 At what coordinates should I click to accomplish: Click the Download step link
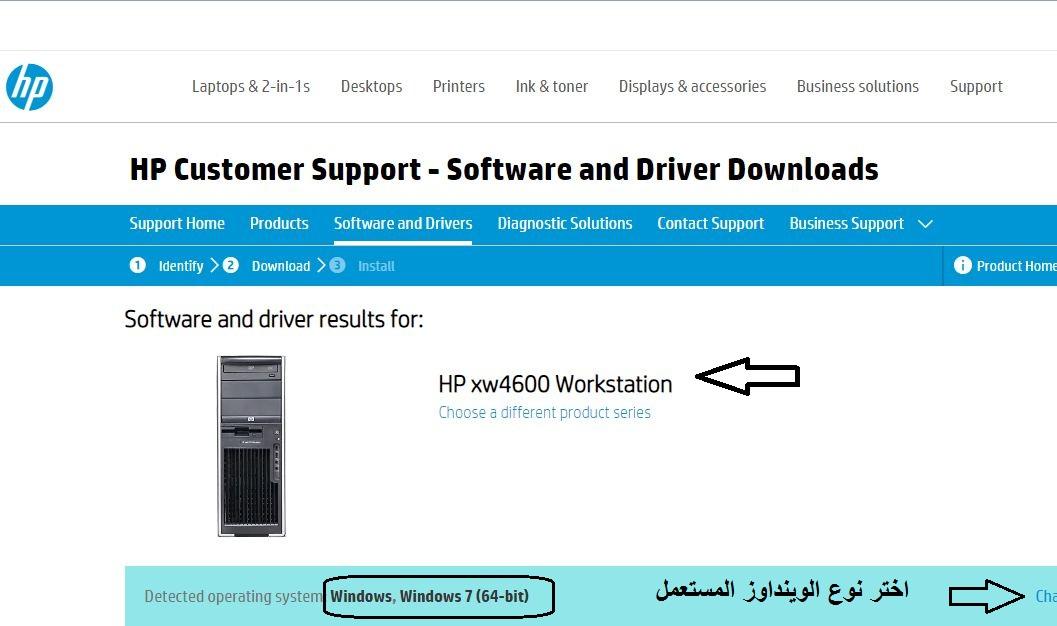click(281, 266)
